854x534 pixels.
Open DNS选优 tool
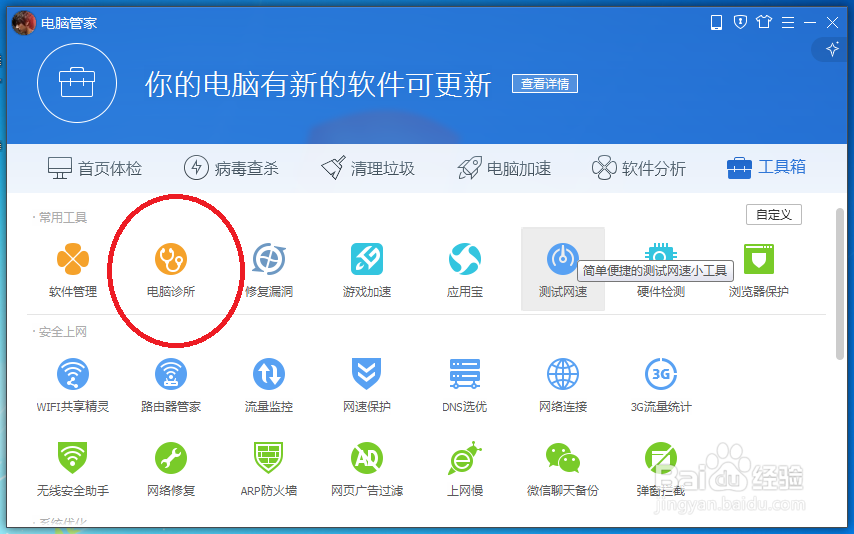(x=465, y=385)
